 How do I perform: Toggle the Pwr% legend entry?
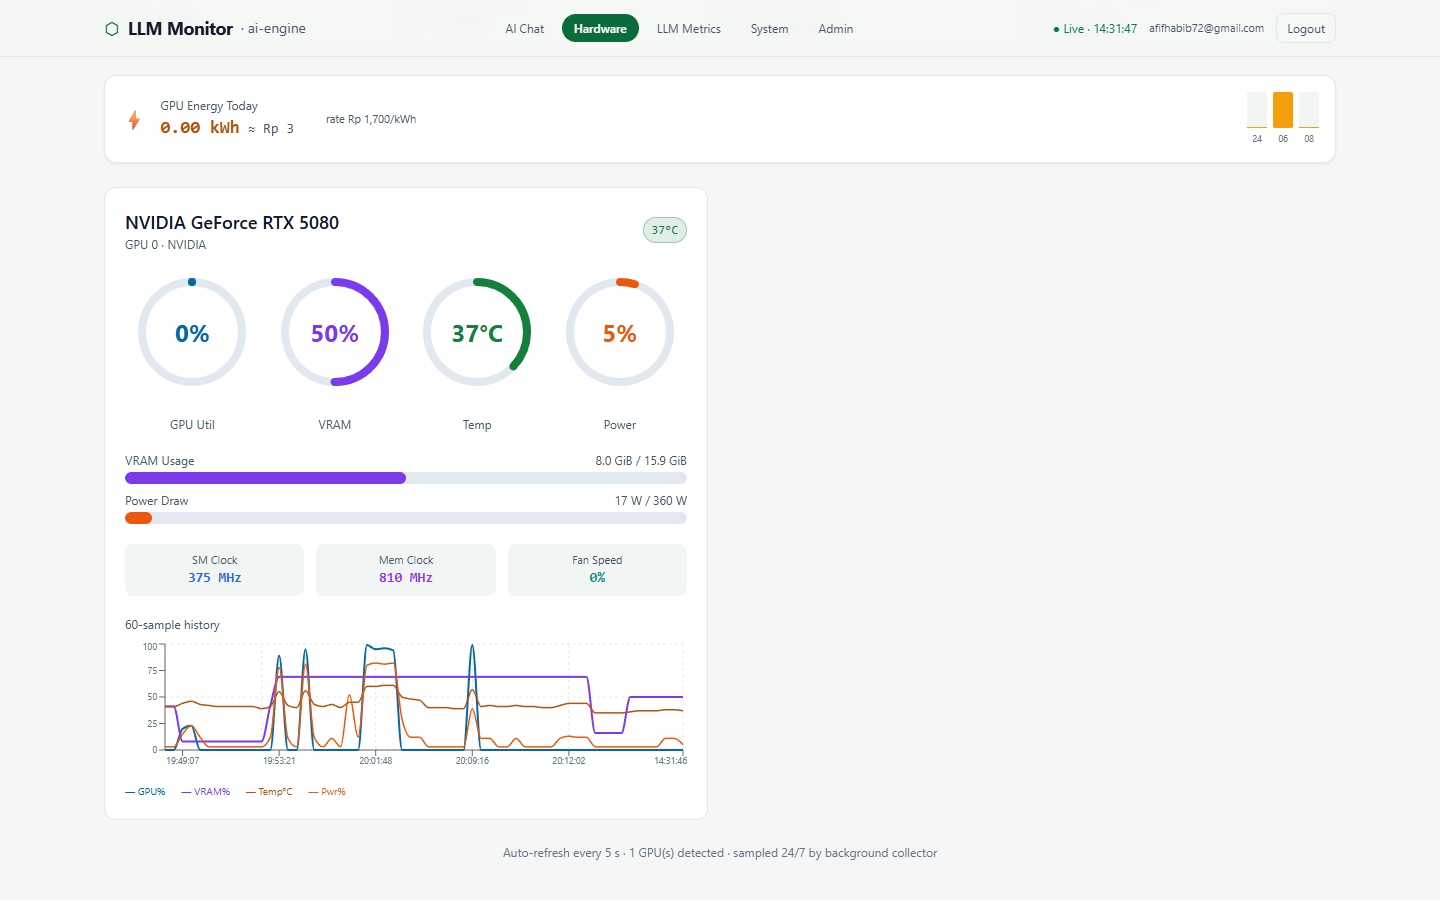coord(327,792)
